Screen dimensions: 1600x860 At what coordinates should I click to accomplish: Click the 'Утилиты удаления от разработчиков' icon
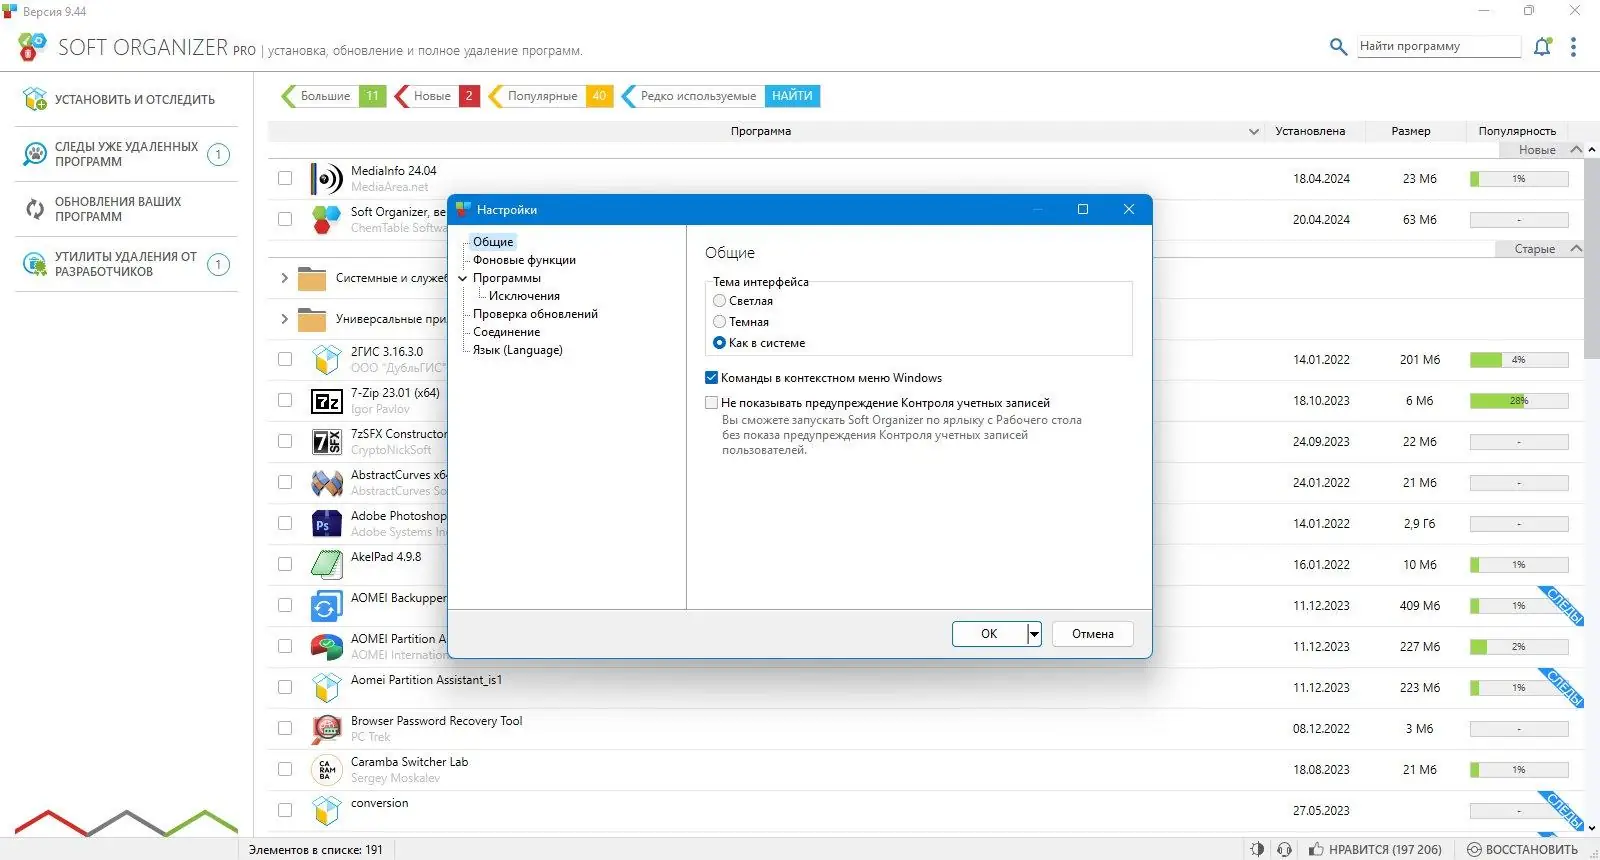tap(35, 264)
